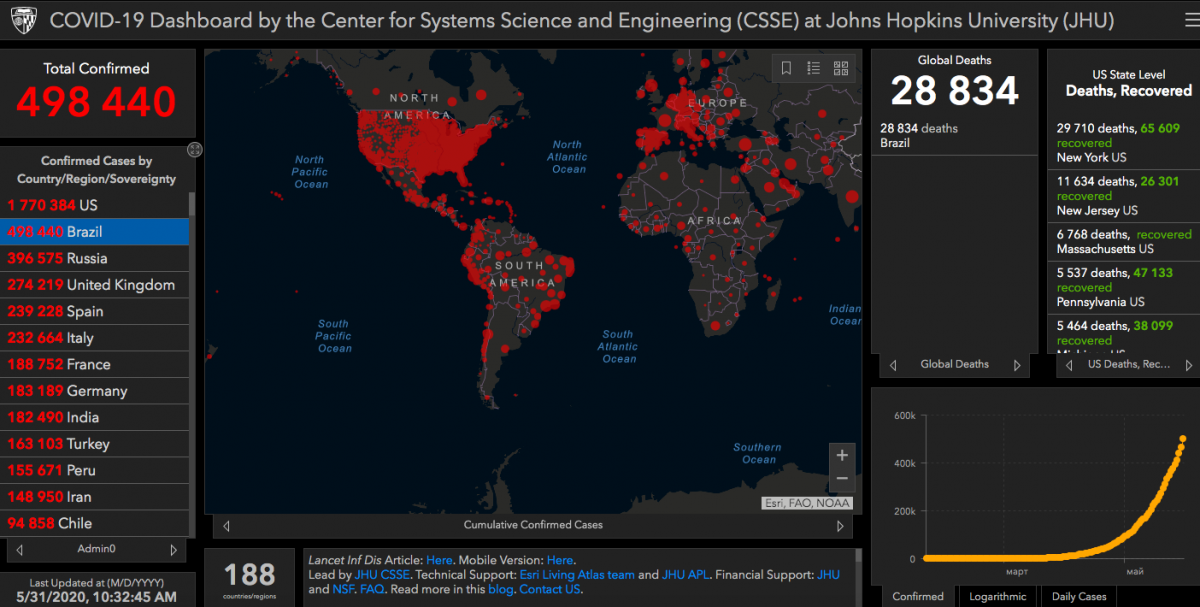
Task: Click the latest point on confirmed chart
Action: [x=1183, y=438]
